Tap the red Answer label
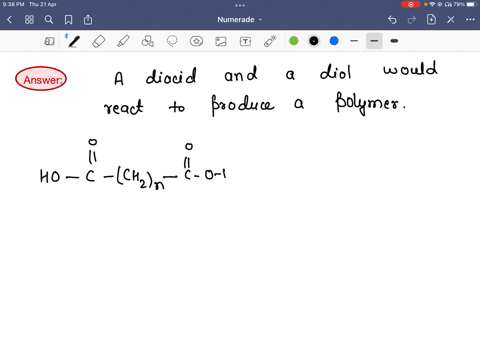Screen dimensions: 480x360 coord(41,79)
